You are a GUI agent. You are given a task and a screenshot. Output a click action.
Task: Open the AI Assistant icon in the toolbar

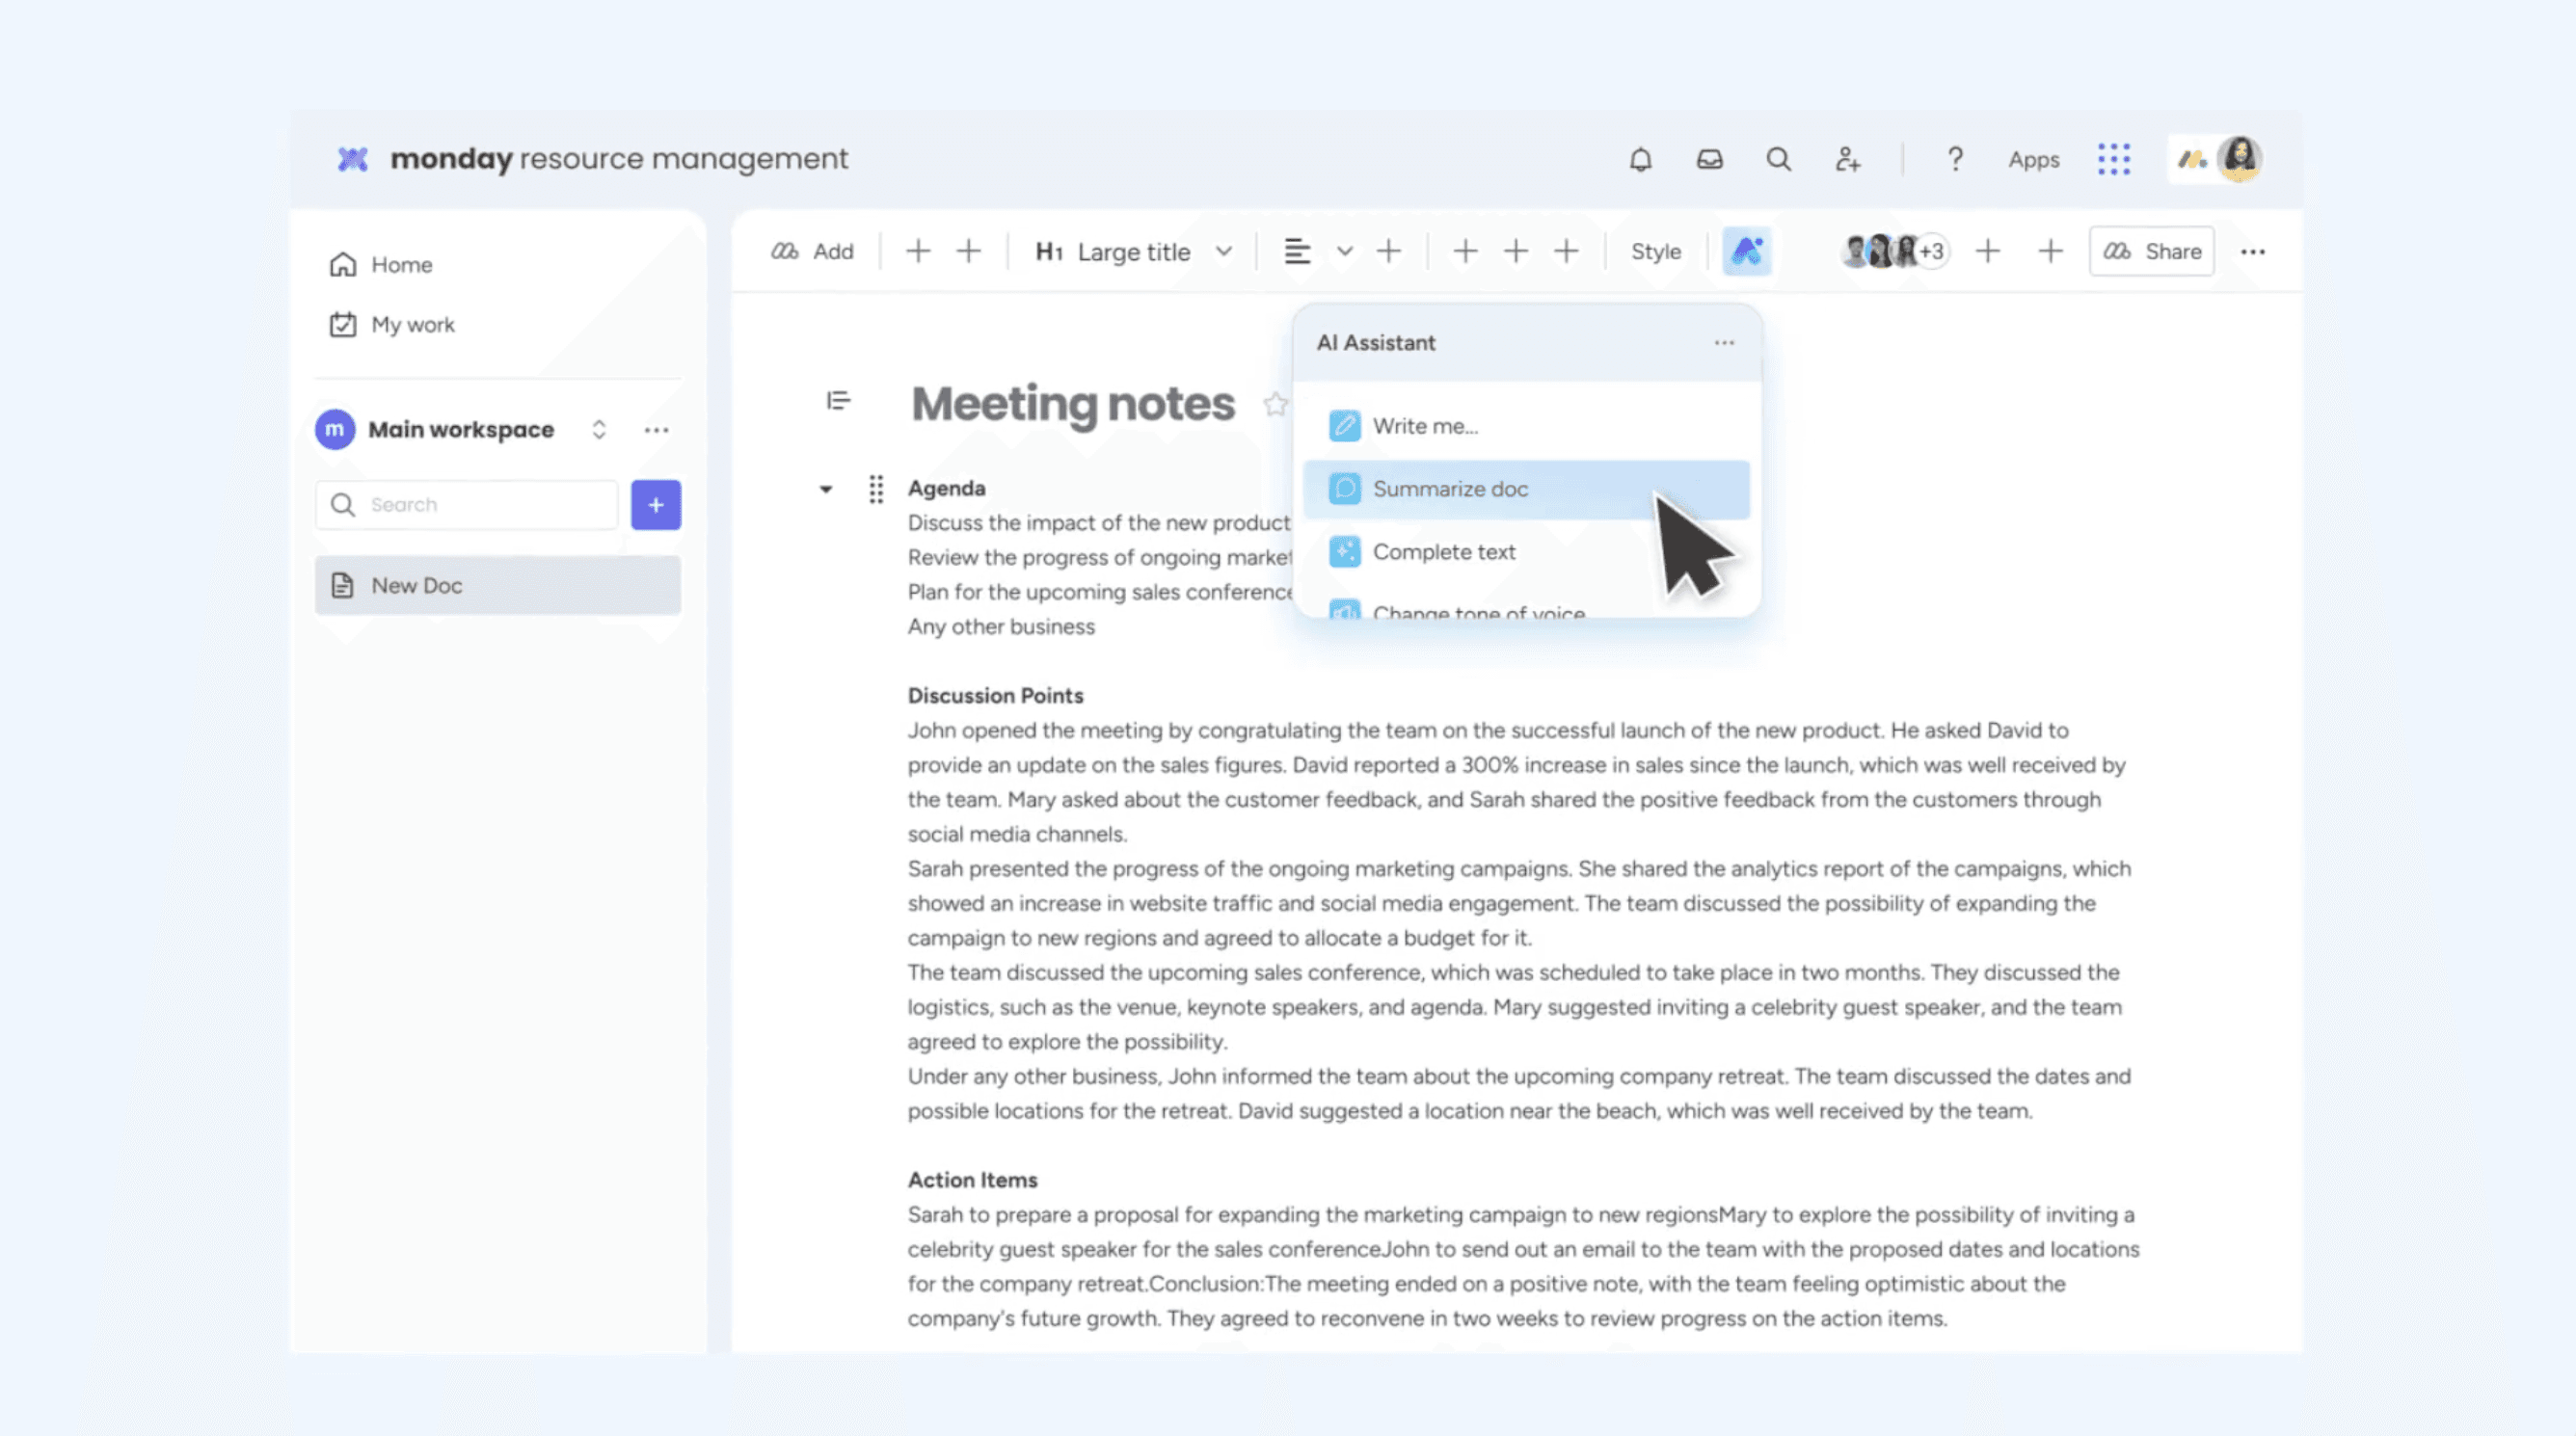coord(1746,251)
